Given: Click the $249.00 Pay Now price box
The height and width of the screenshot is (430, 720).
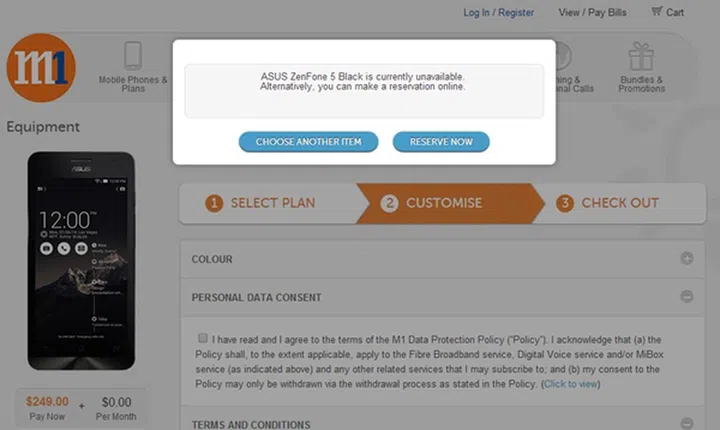Looking at the screenshot, I should pyautogui.click(x=47, y=407).
